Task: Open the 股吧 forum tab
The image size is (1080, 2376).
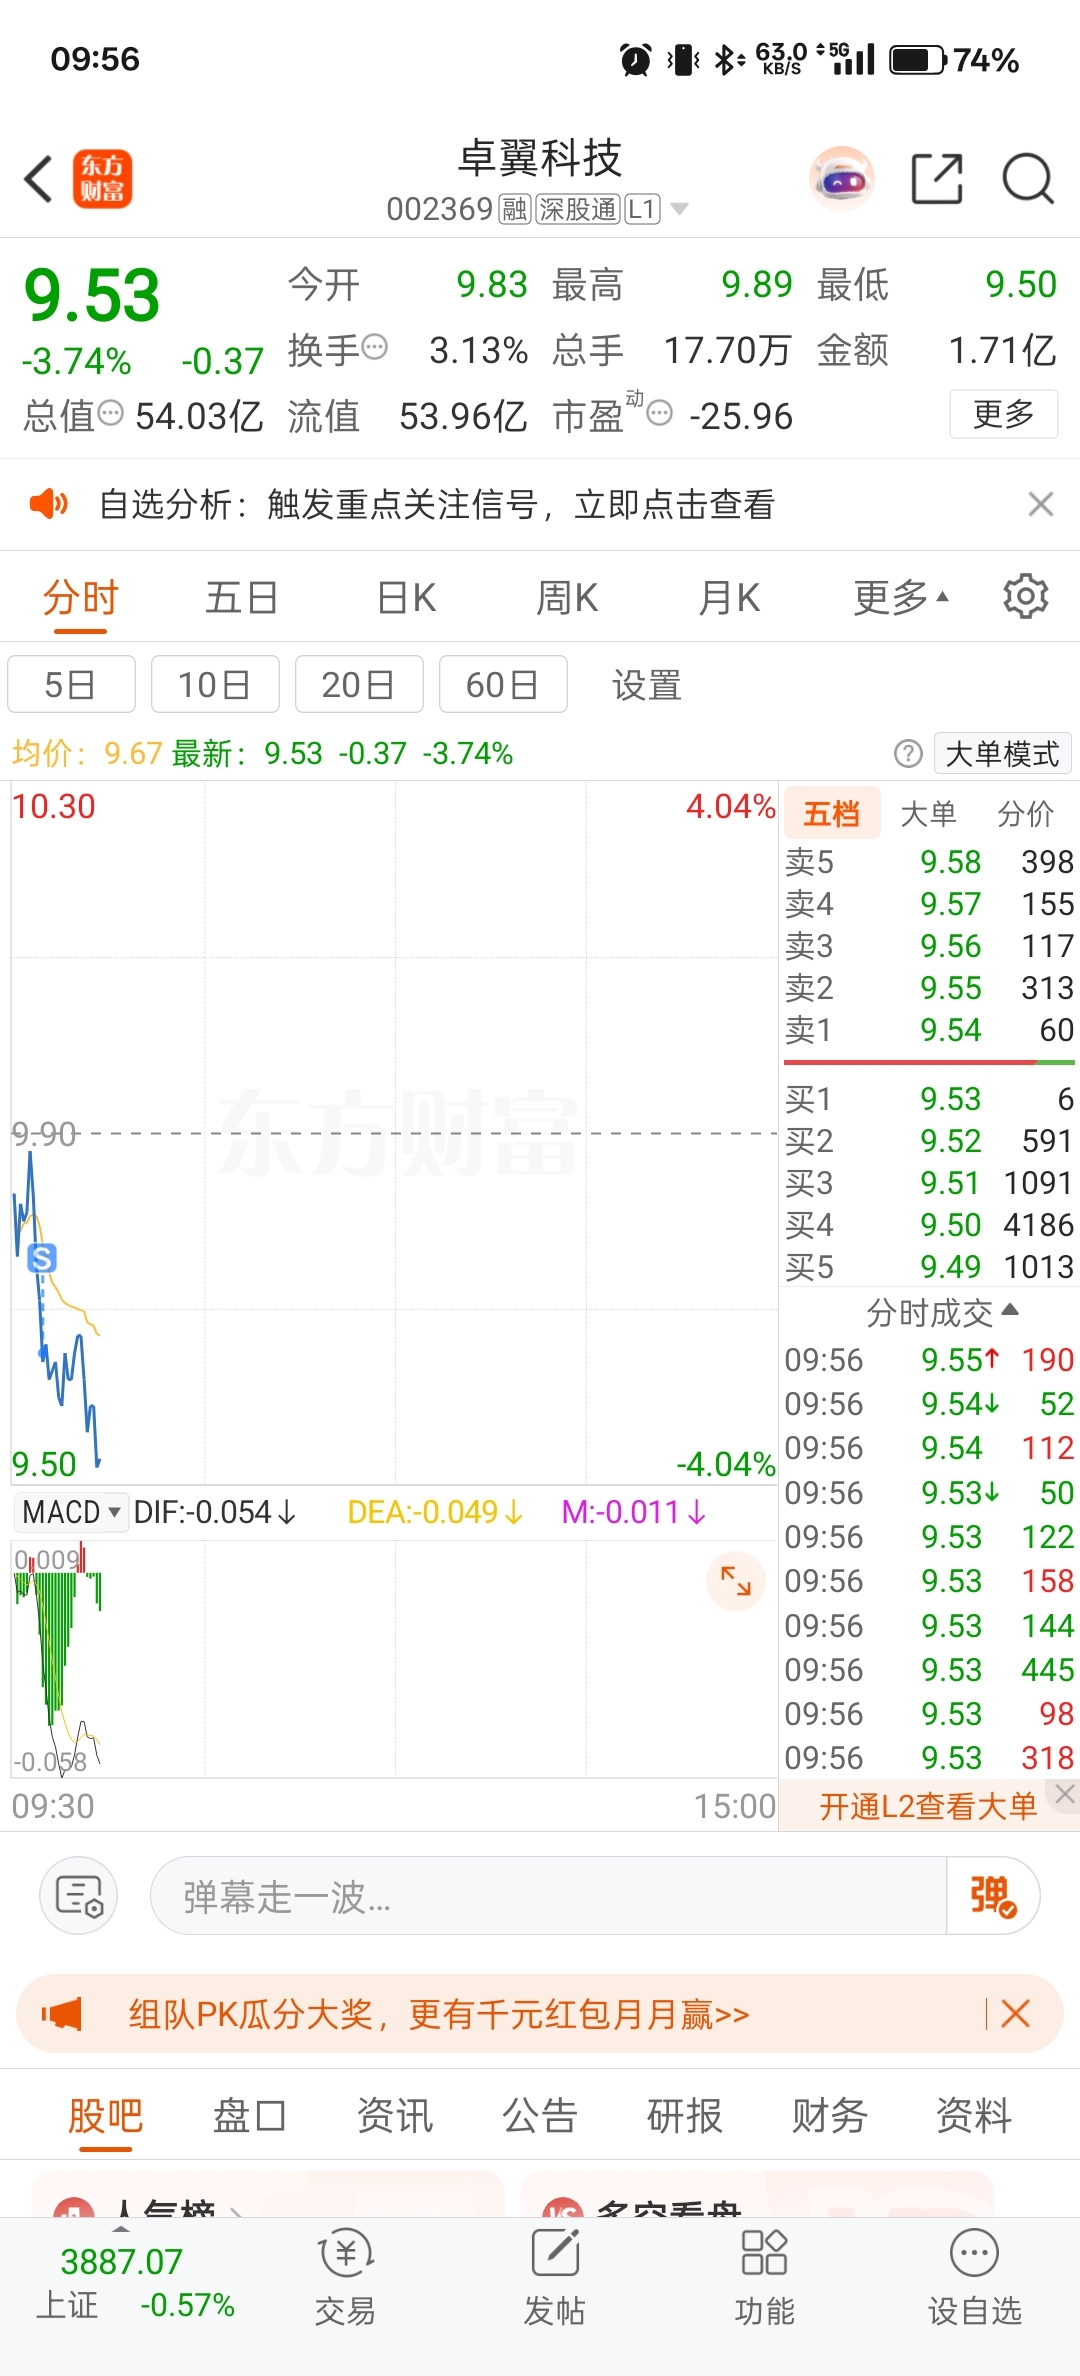Action: coord(106,2116)
